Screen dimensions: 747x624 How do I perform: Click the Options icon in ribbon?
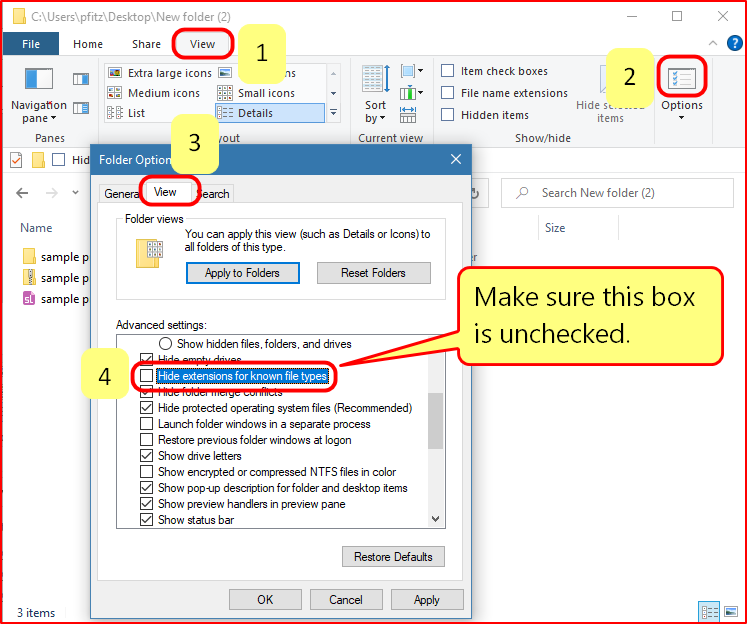(682, 79)
